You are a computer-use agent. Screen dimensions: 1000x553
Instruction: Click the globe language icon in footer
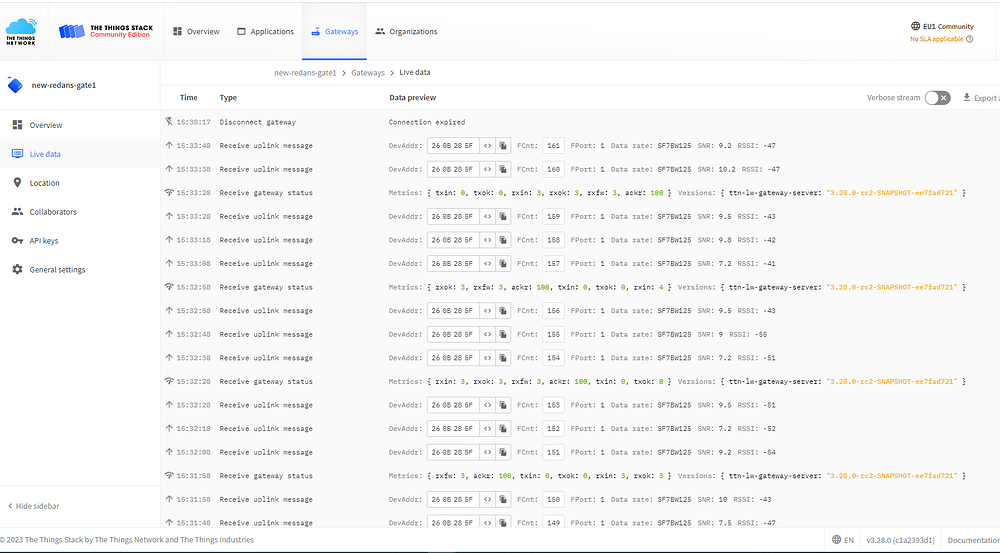[x=836, y=540]
